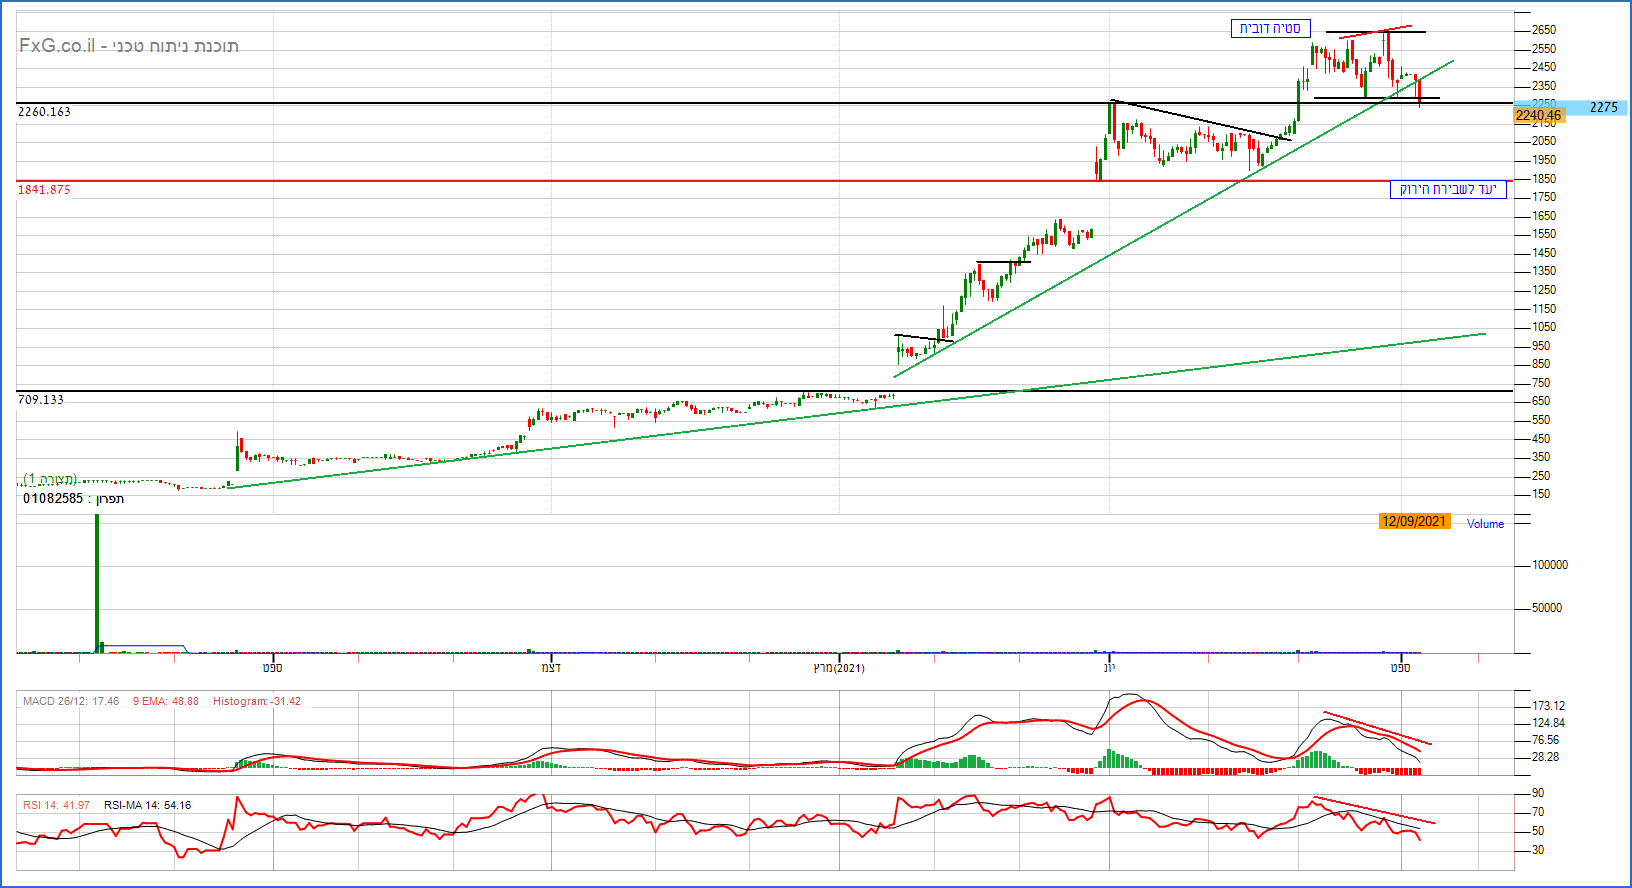Viewport: 1632px width, 888px height.
Task: Click the Histogram value label
Action: [x=256, y=702]
